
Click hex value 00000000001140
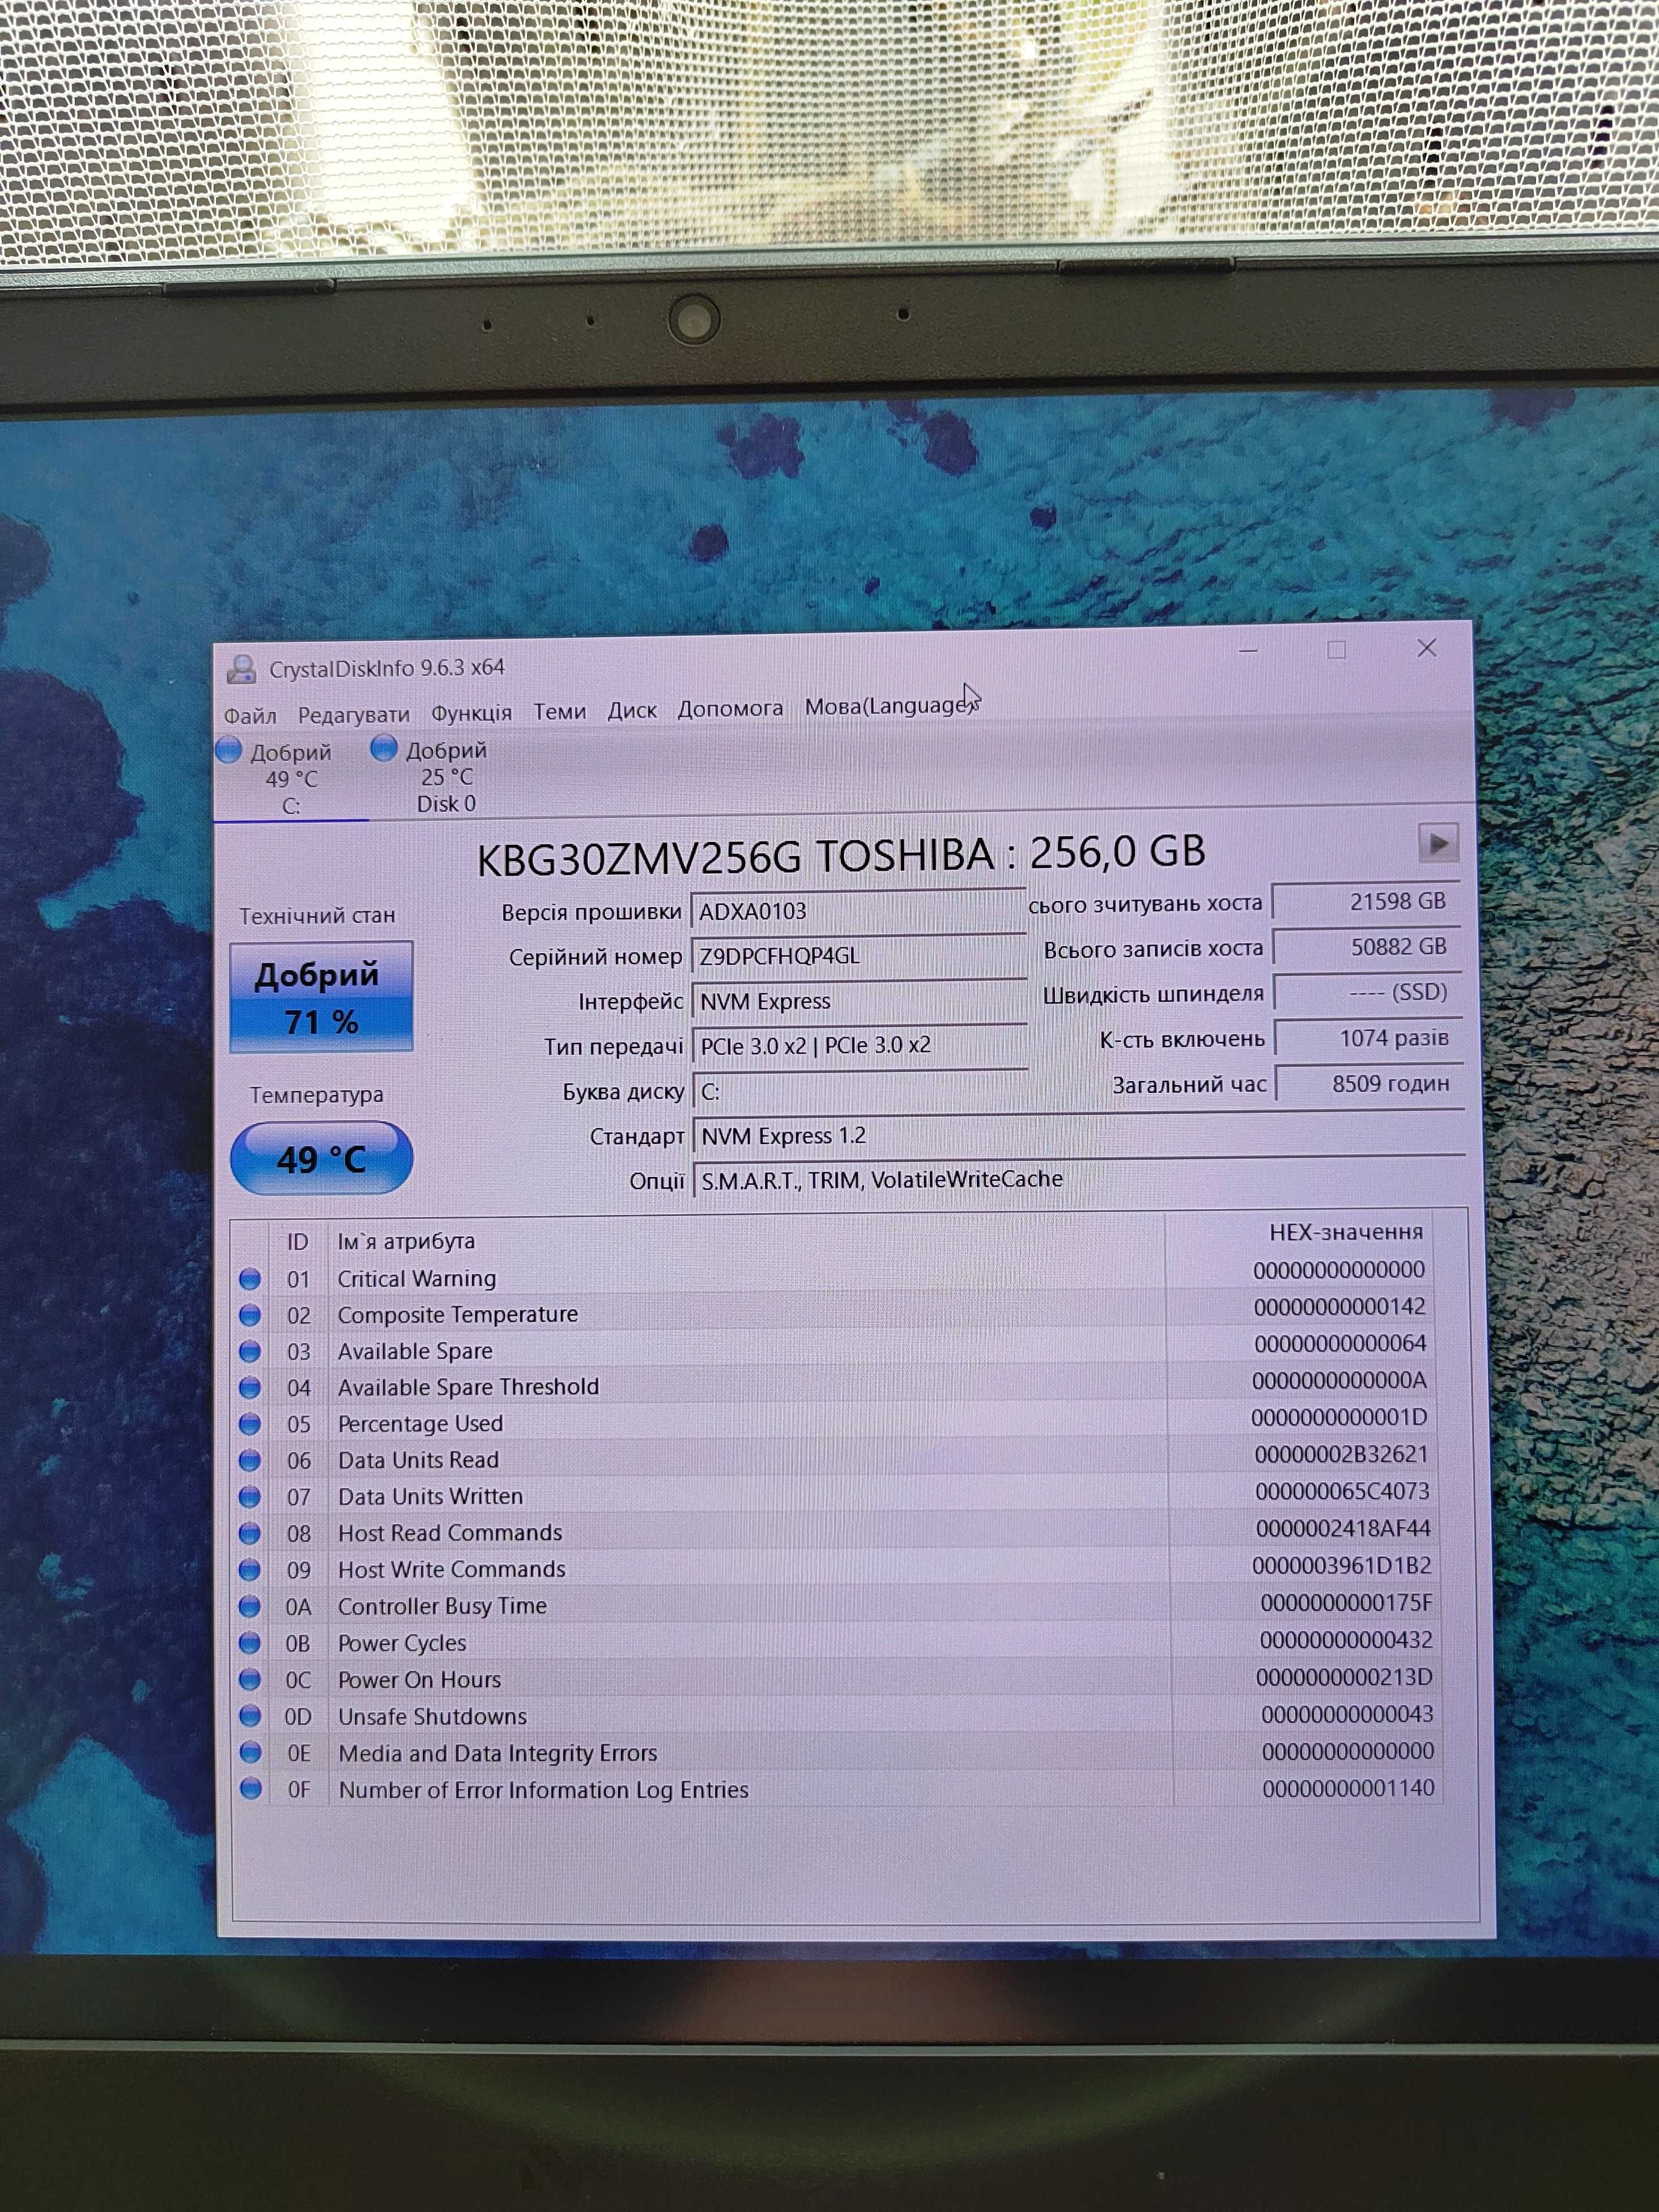pos(1348,1788)
